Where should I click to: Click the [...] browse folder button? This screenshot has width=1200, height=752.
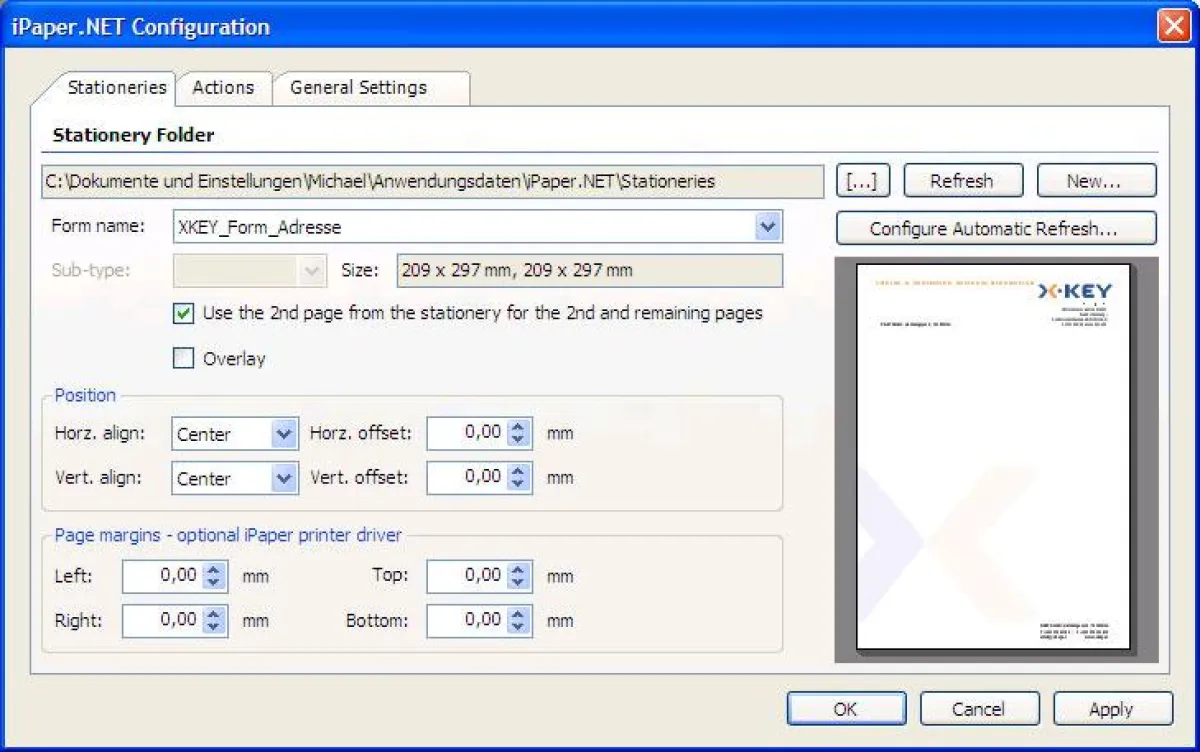pos(860,181)
